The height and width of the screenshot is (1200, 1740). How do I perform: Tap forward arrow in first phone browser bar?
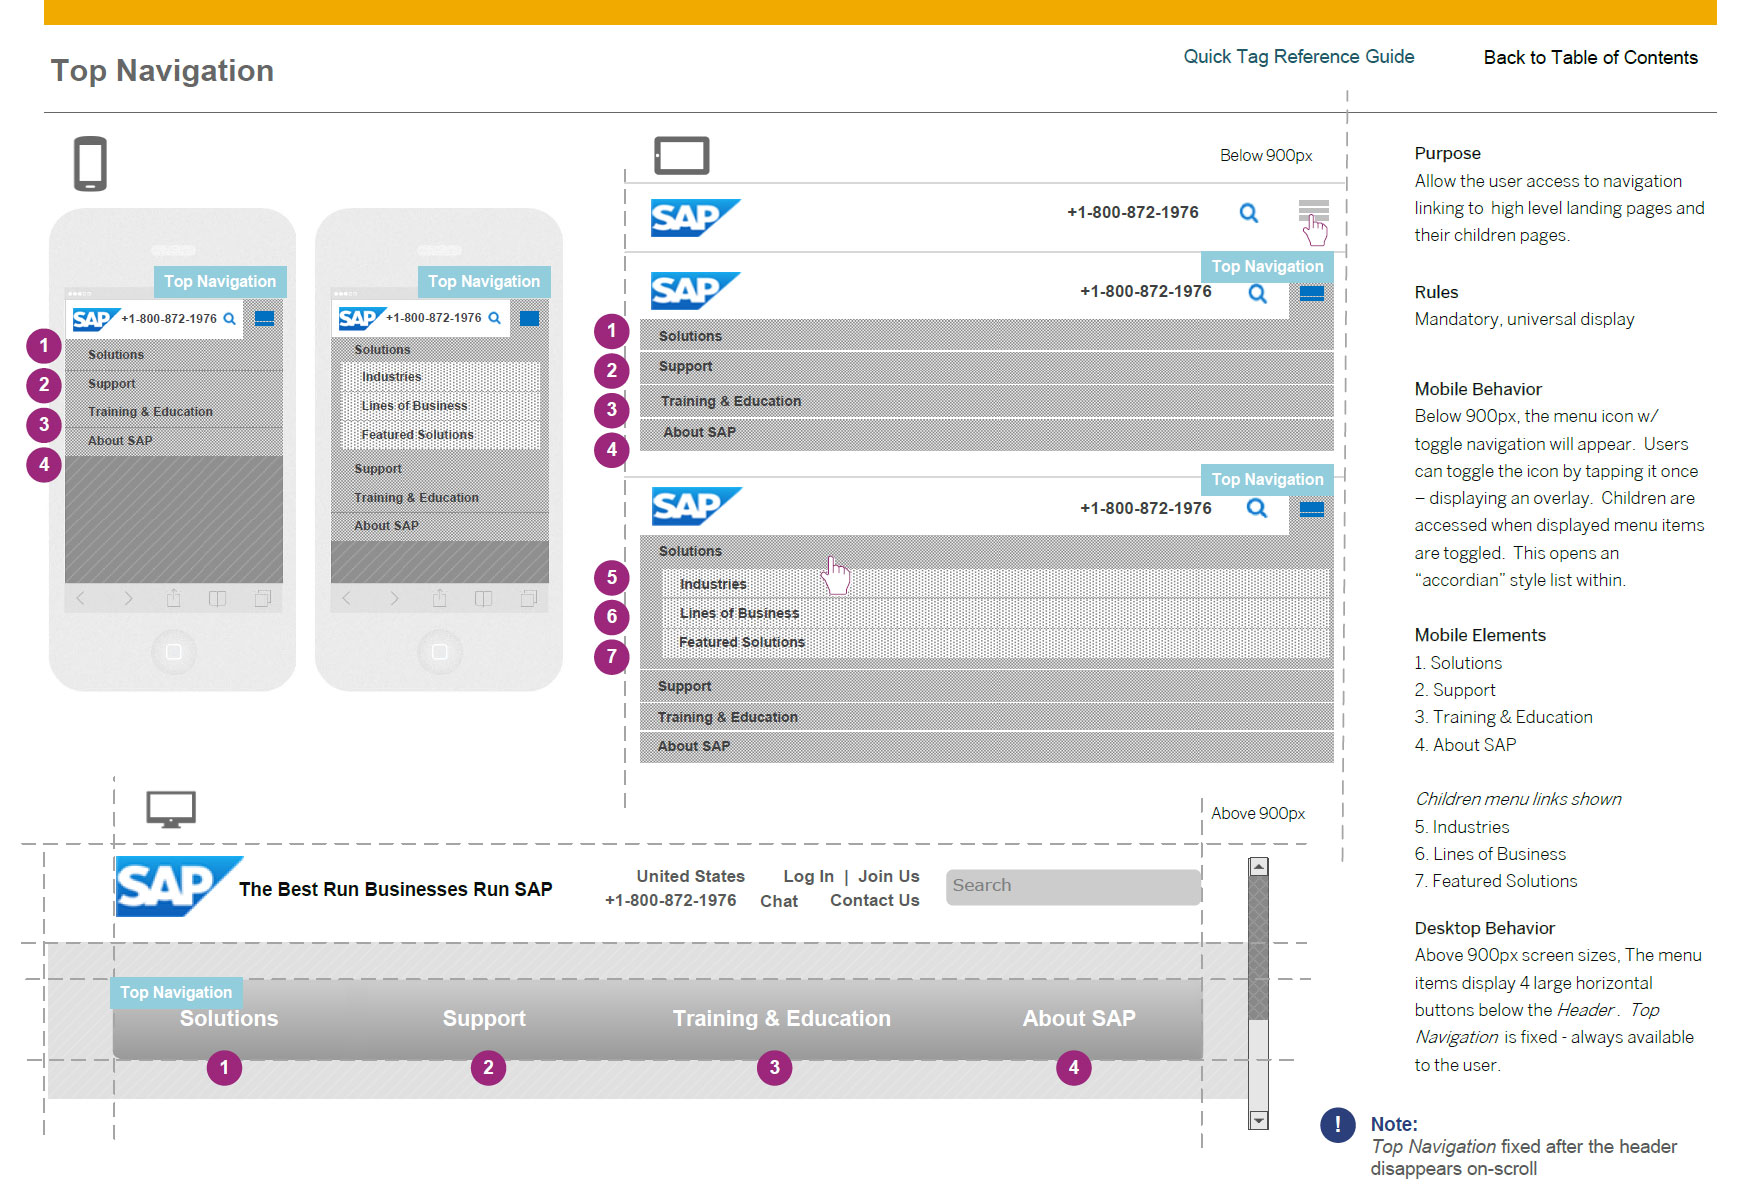[x=128, y=598]
